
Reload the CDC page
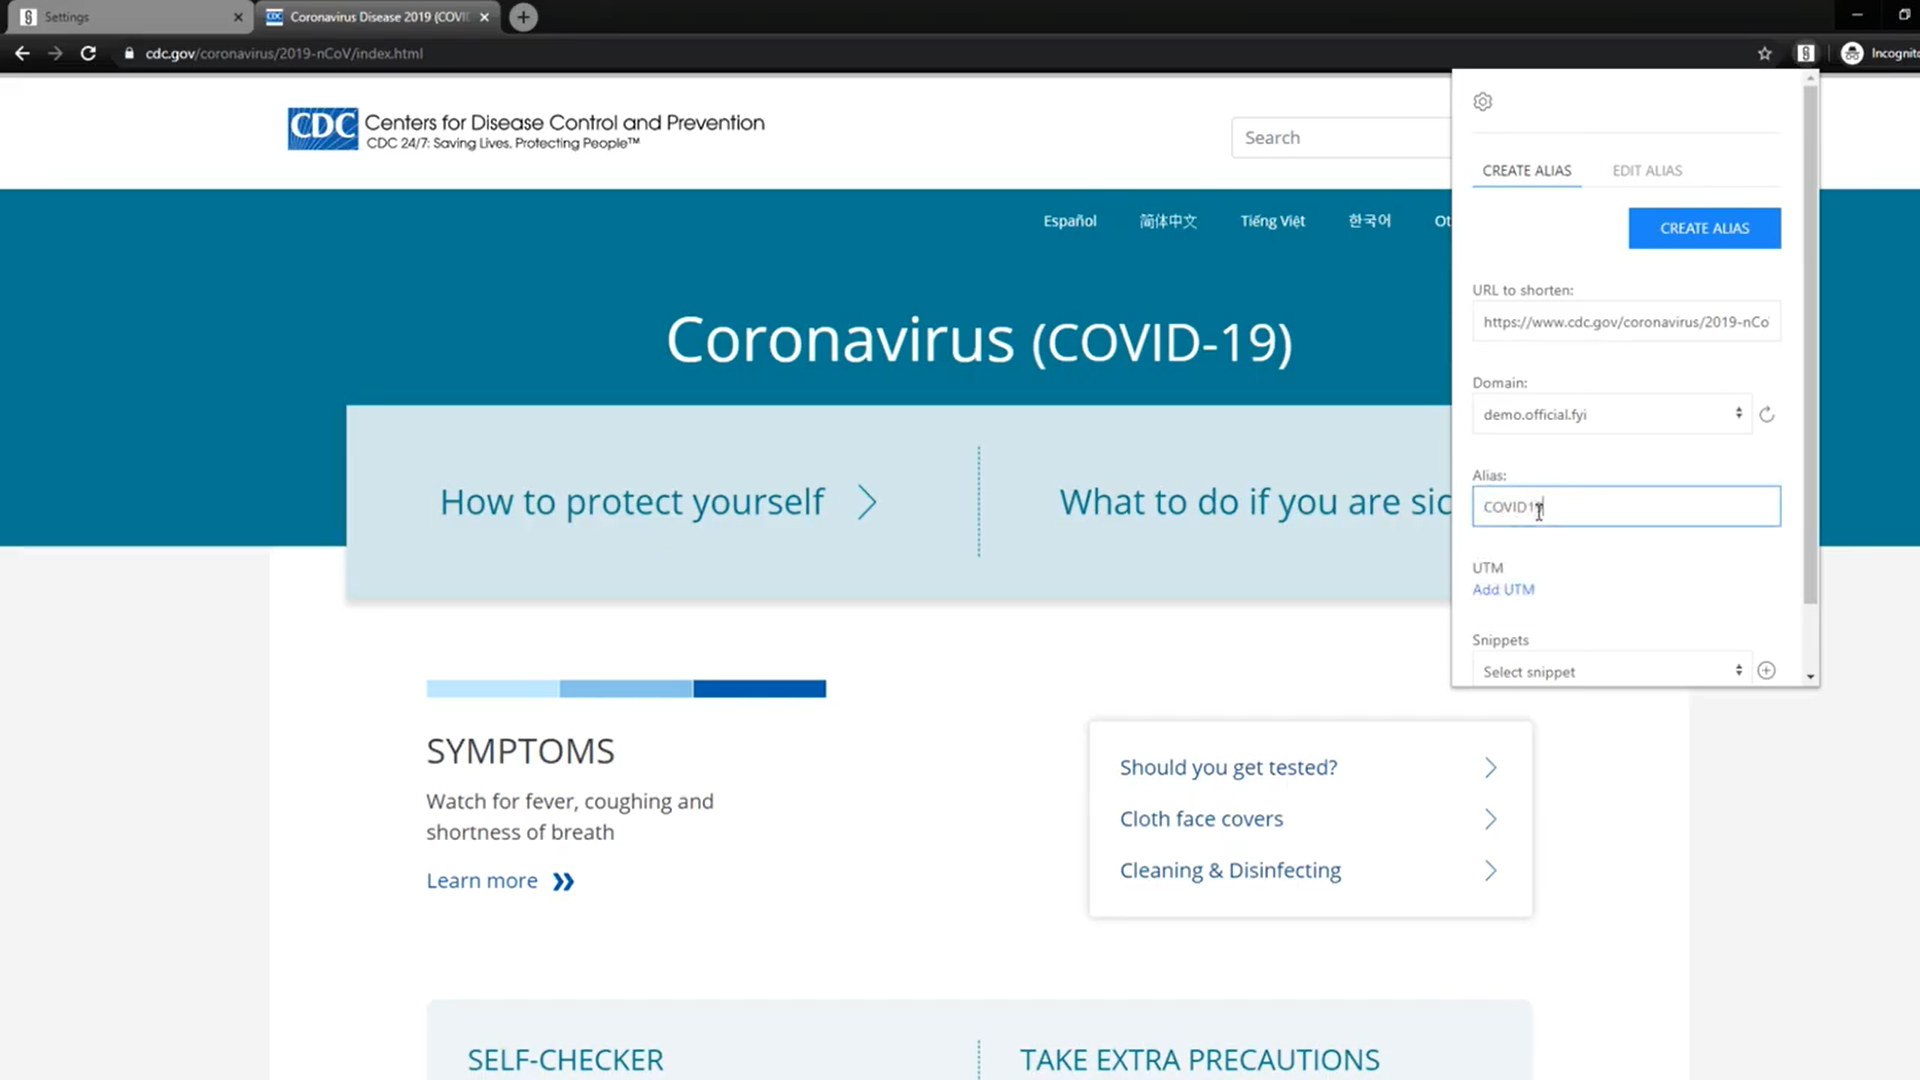tap(88, 53)
